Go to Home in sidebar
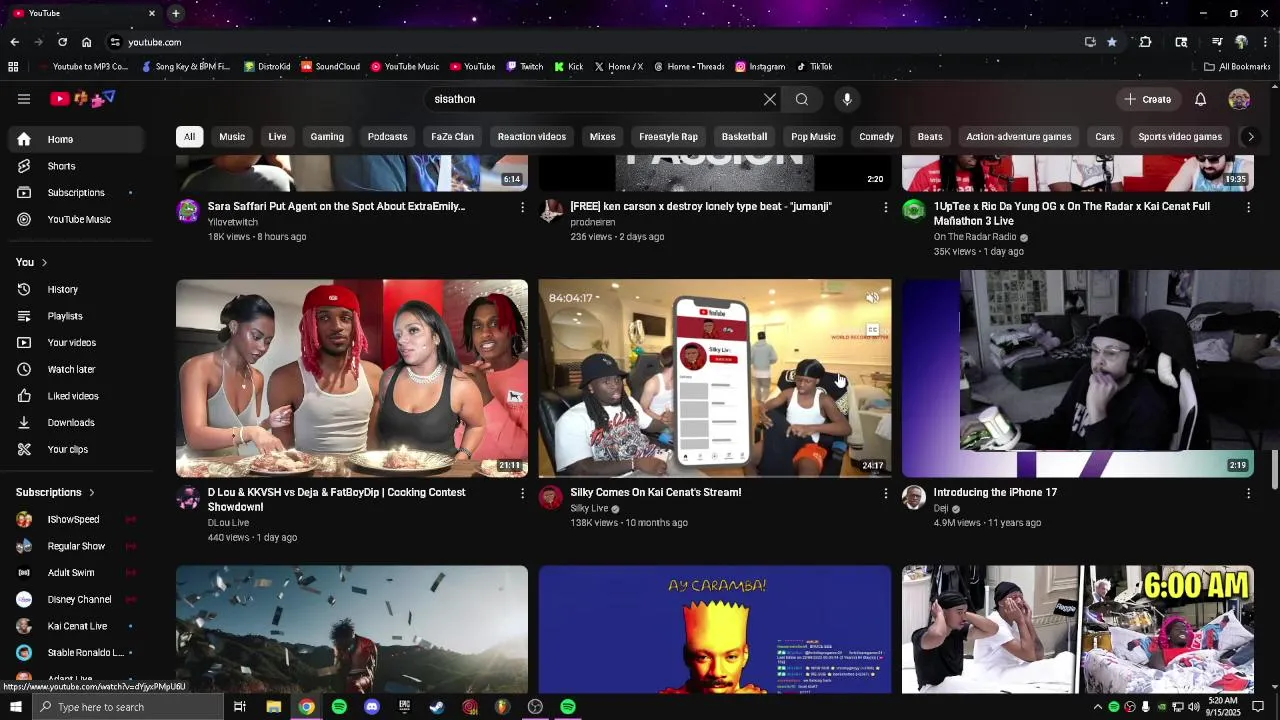This screenshot has height=720, width=1280. click(77, 139)
